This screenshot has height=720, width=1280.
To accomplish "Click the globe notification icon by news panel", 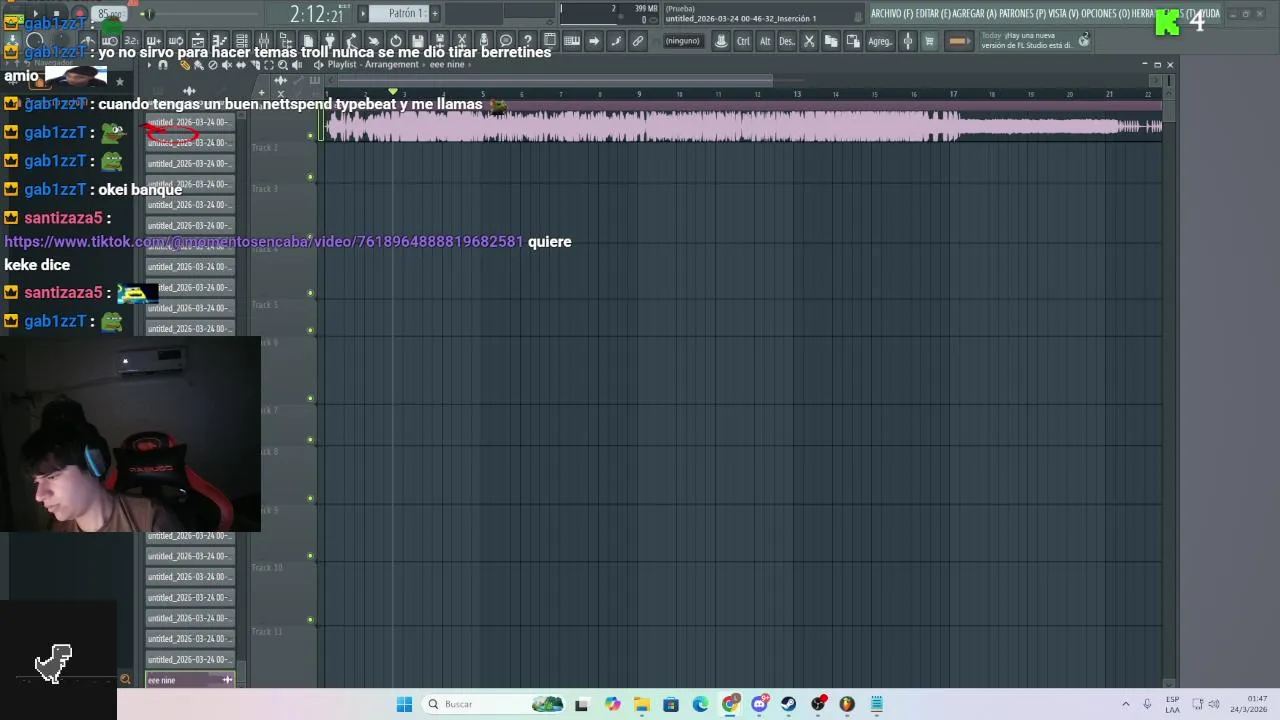I will tap(1084, 41).
